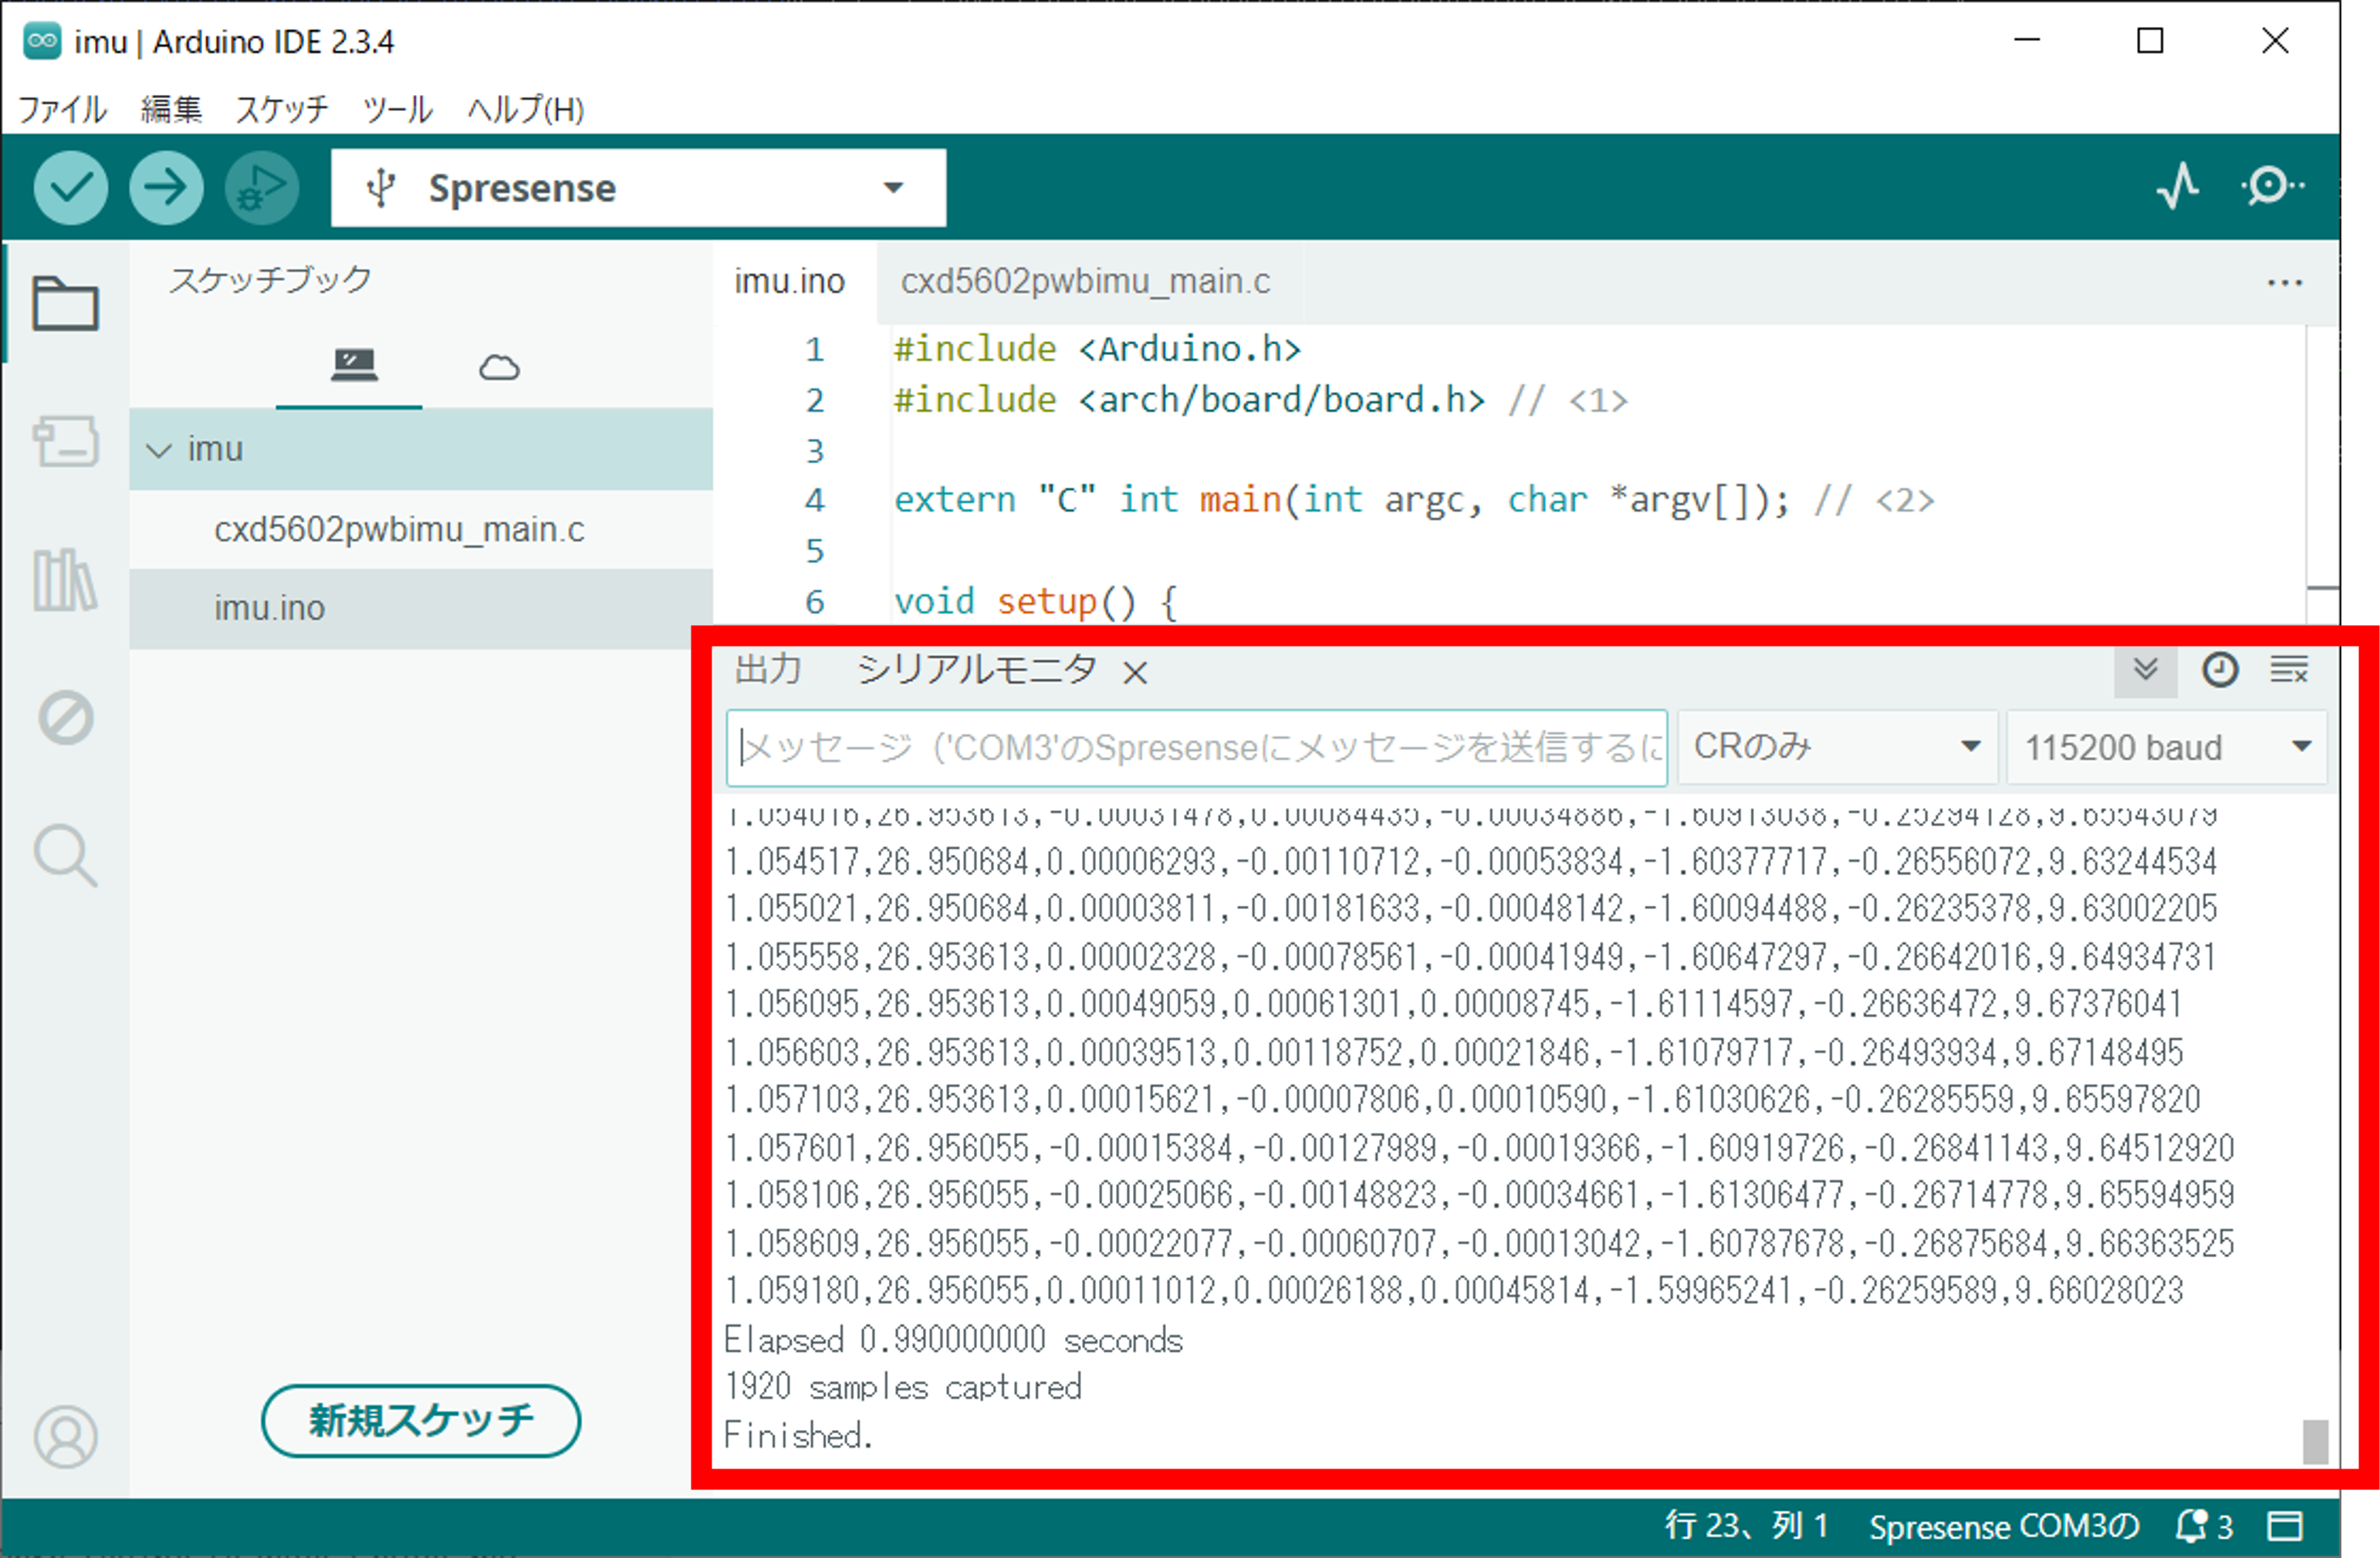Open the ツール menu
Viewport: 2380px width, 1558px height.
(397, 110)
